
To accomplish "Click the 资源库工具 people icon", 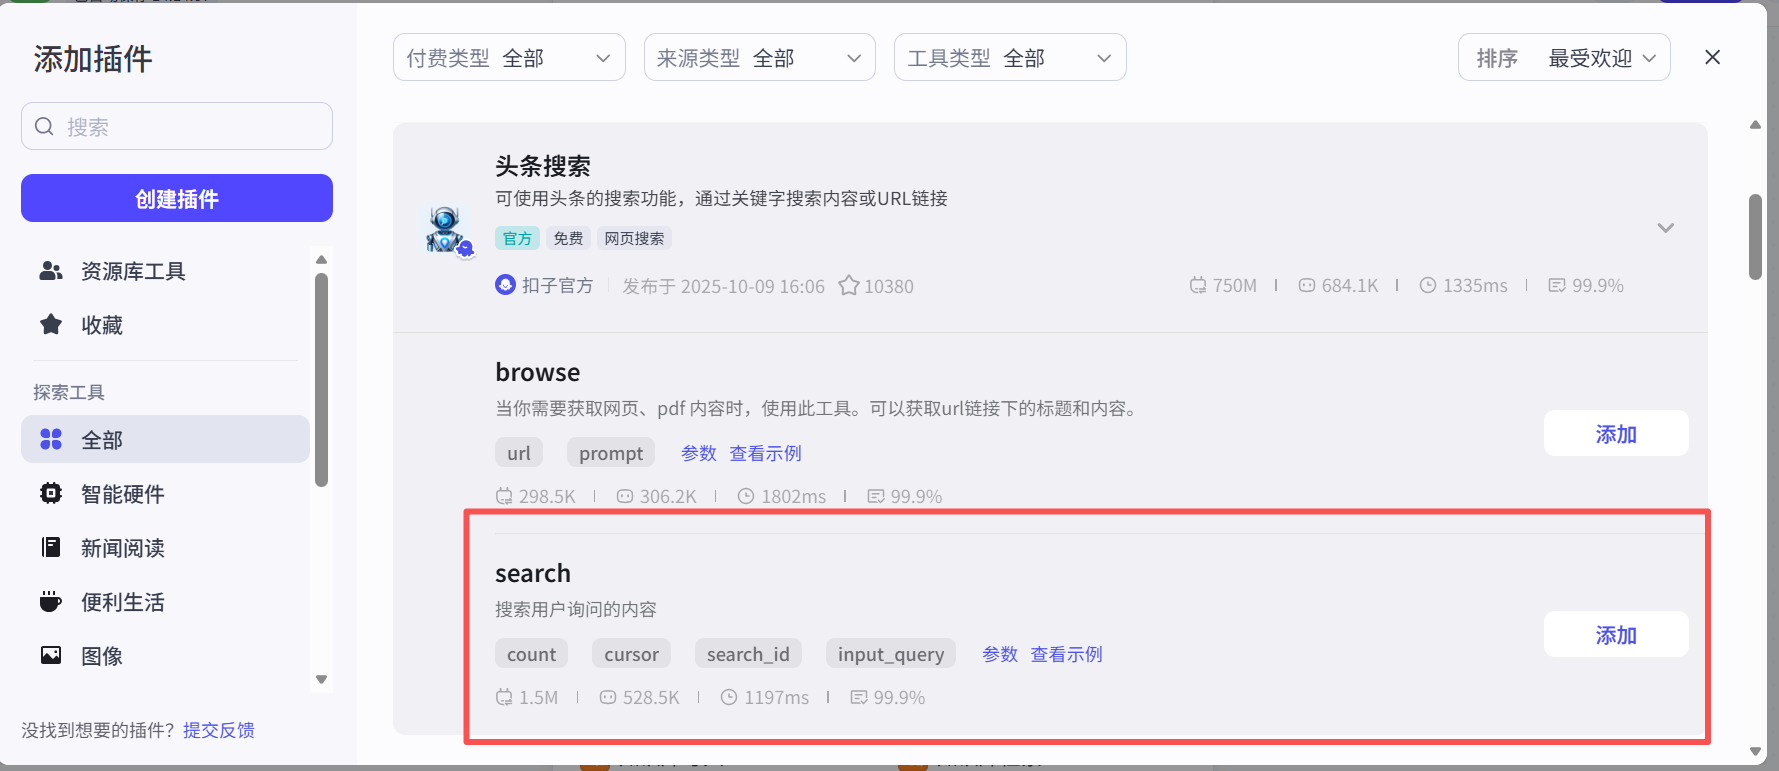I will 51,271.
